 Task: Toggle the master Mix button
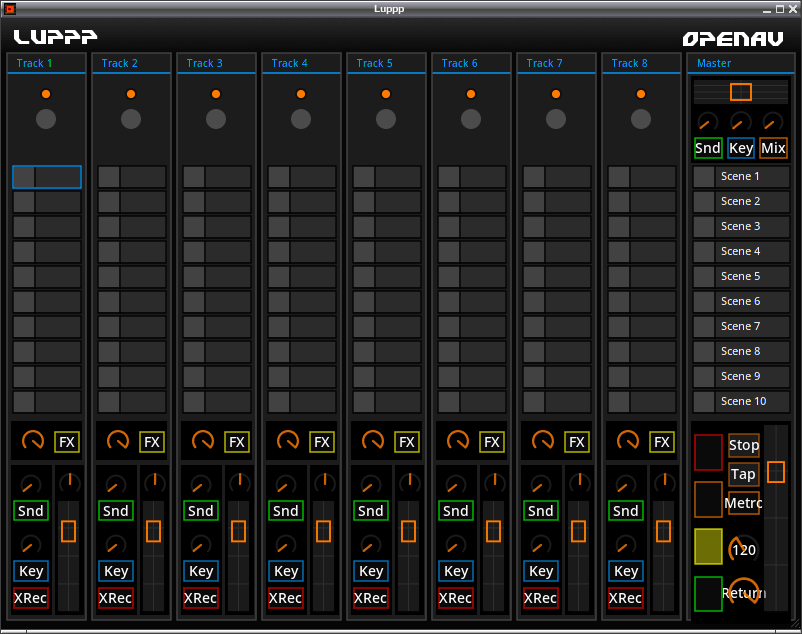coord(773,148)
